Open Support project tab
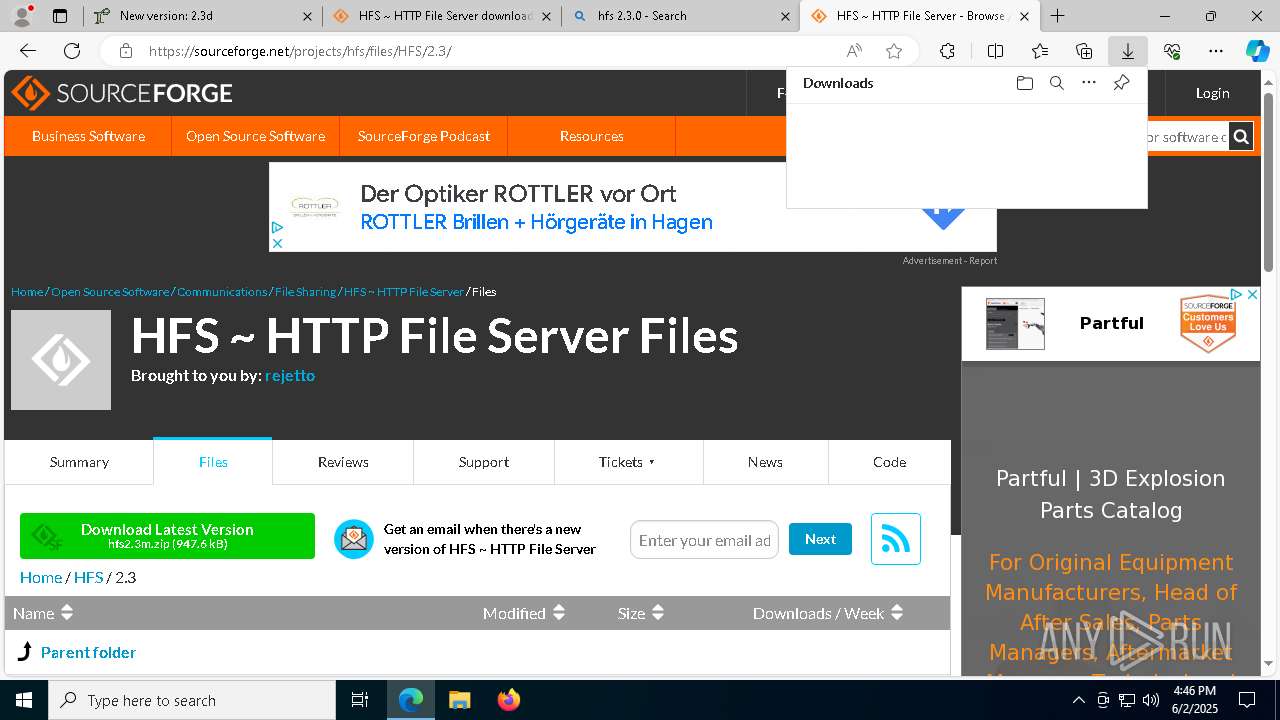 tap(484, 462)
